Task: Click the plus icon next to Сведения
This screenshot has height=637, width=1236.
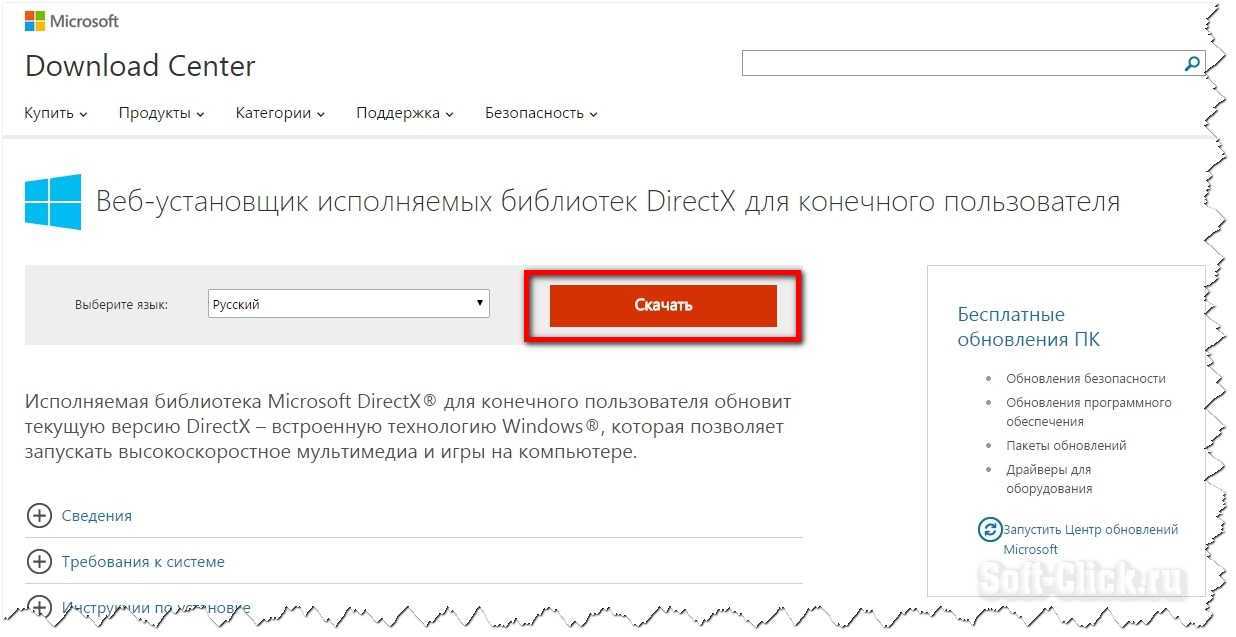Action: [38, 516]
